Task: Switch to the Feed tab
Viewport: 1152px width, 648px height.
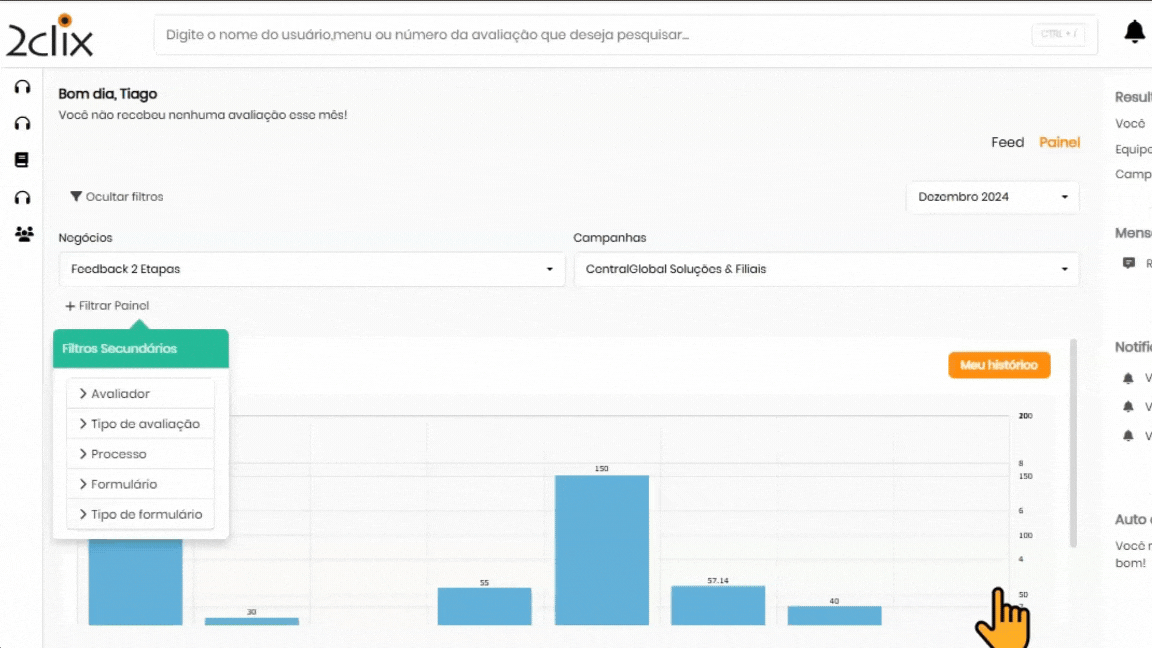Action: [1007, 142]
